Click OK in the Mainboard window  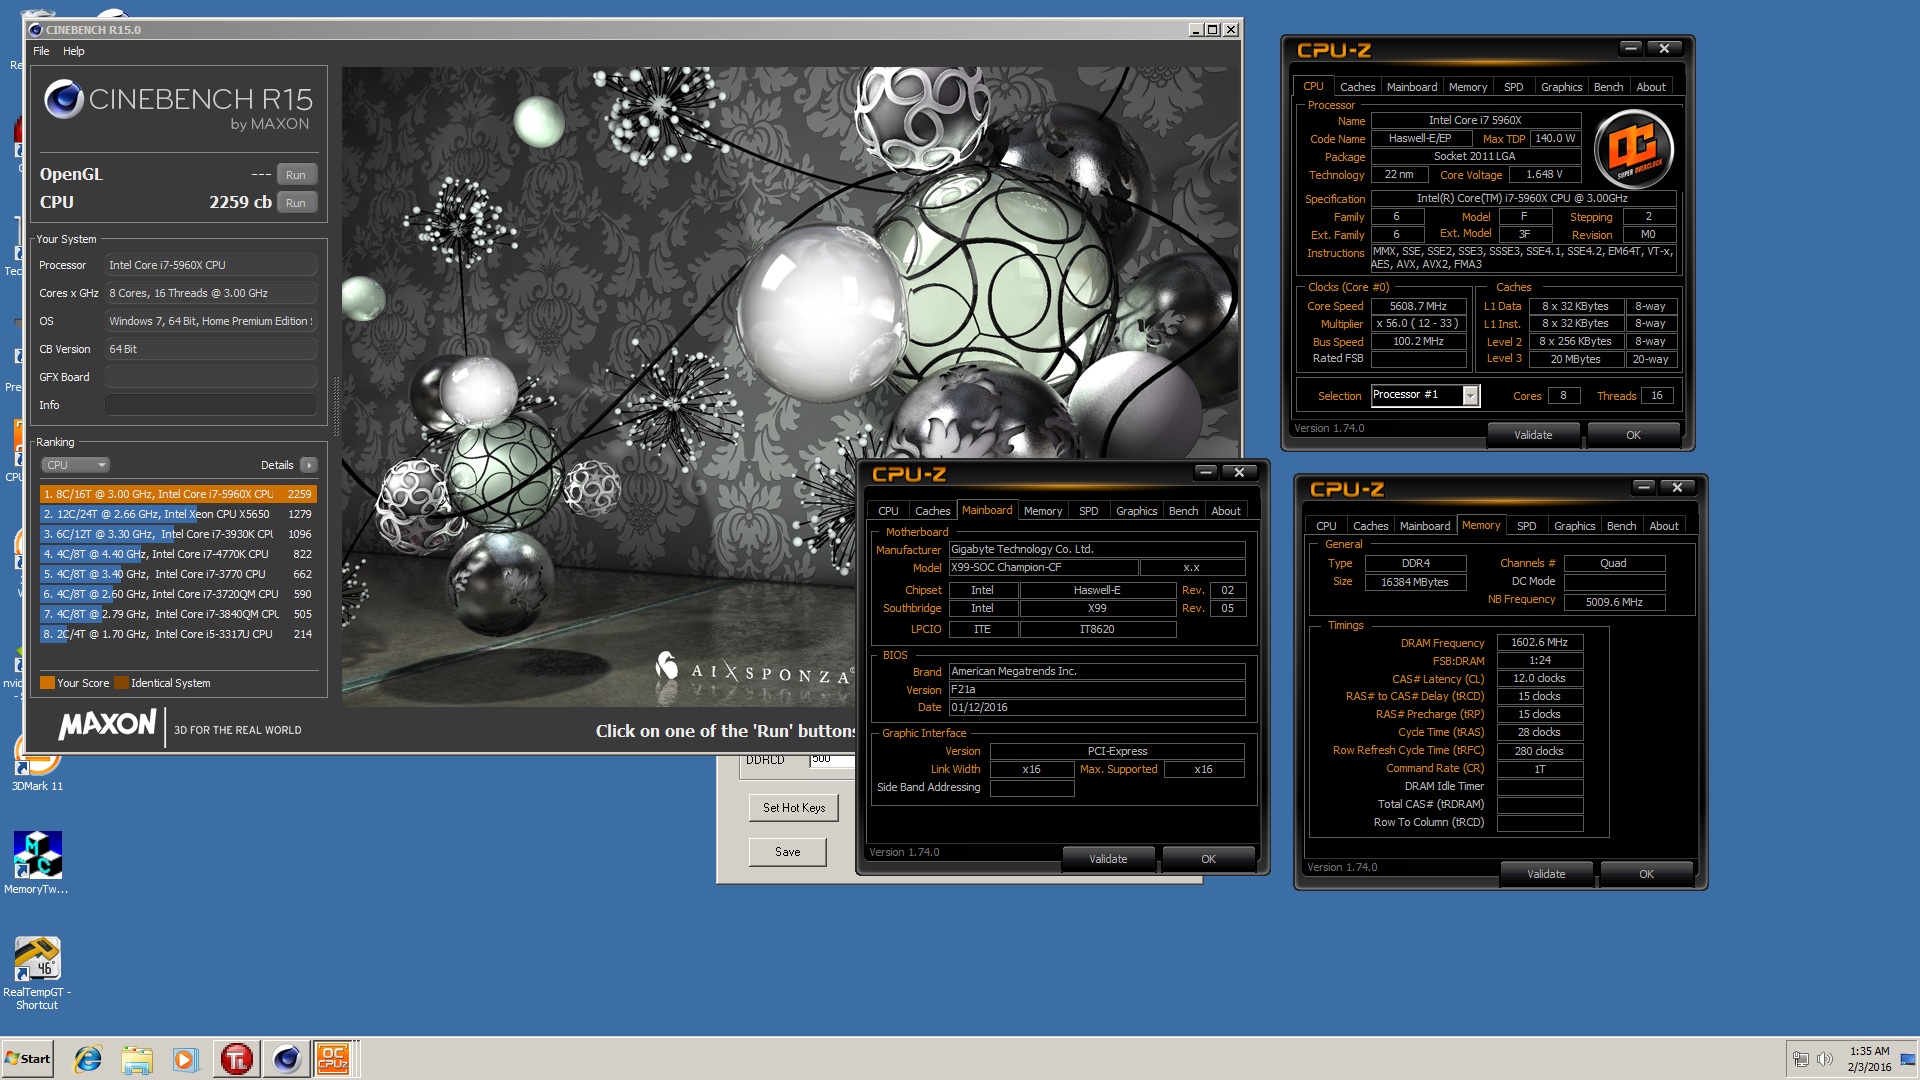coord(1208,859)
